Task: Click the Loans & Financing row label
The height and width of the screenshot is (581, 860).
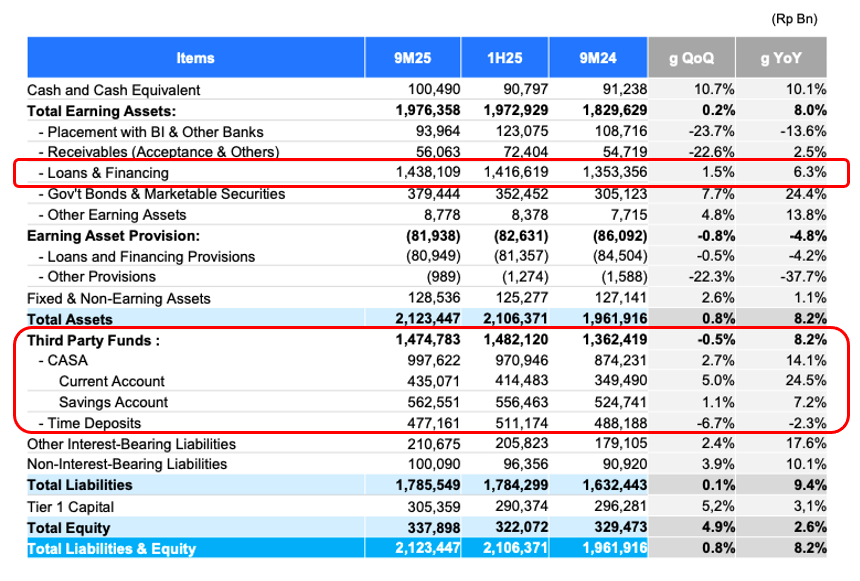Action: pos(103,173)
